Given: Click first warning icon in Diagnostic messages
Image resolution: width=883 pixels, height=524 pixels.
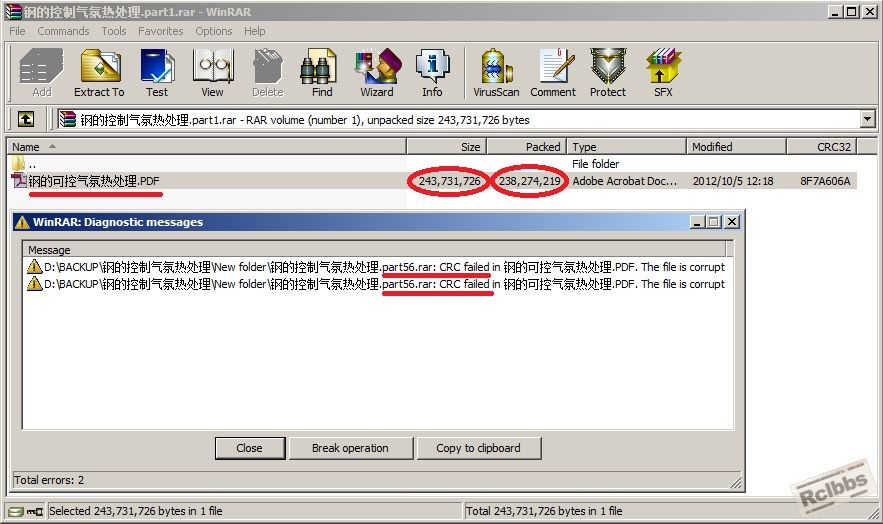Looking at the screenshot, I should click(34, 267).
